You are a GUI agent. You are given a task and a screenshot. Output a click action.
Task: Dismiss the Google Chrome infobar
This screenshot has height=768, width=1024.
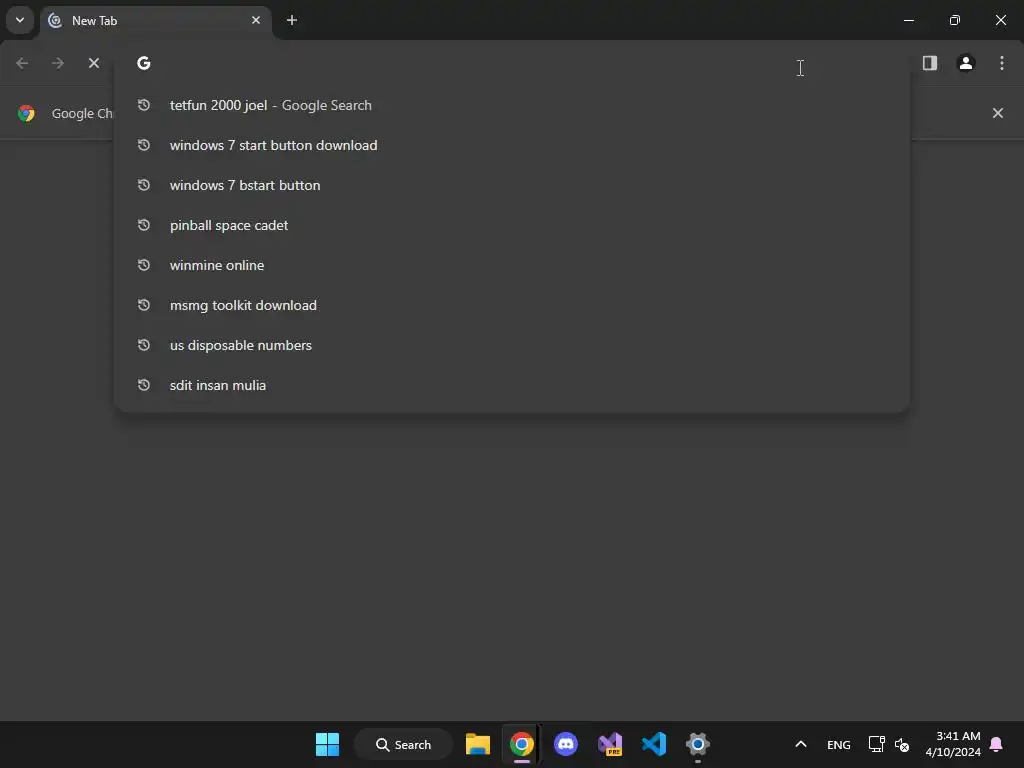pos(998,113)
